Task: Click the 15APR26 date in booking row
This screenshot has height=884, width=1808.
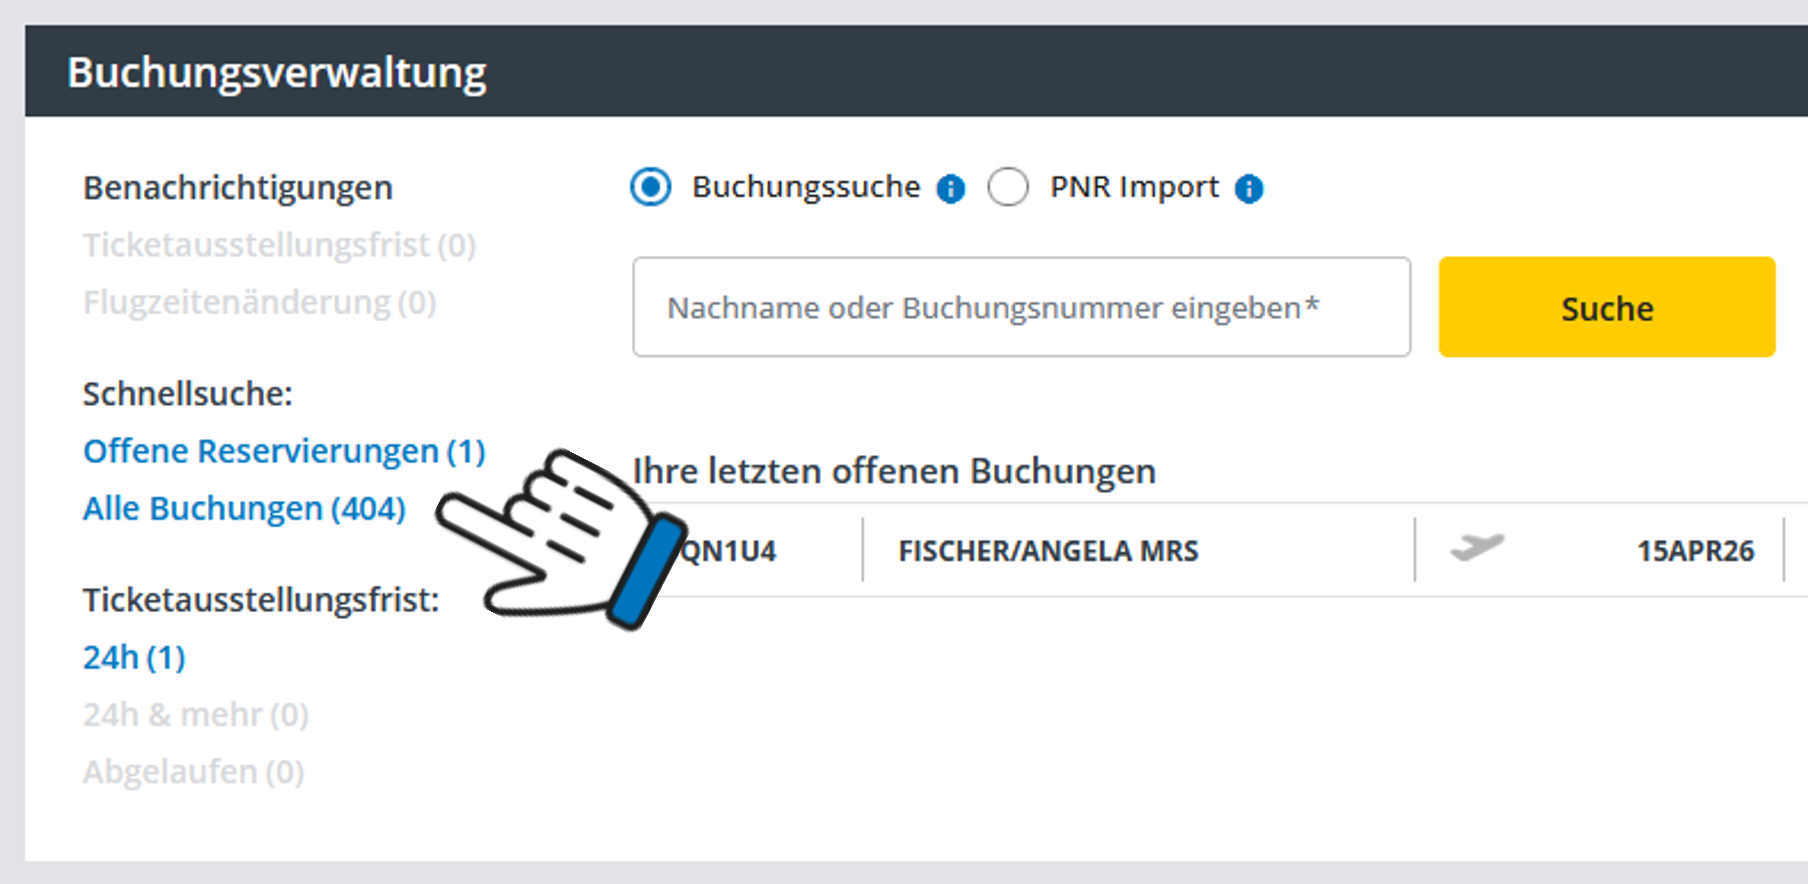Action: point(1695,551)
